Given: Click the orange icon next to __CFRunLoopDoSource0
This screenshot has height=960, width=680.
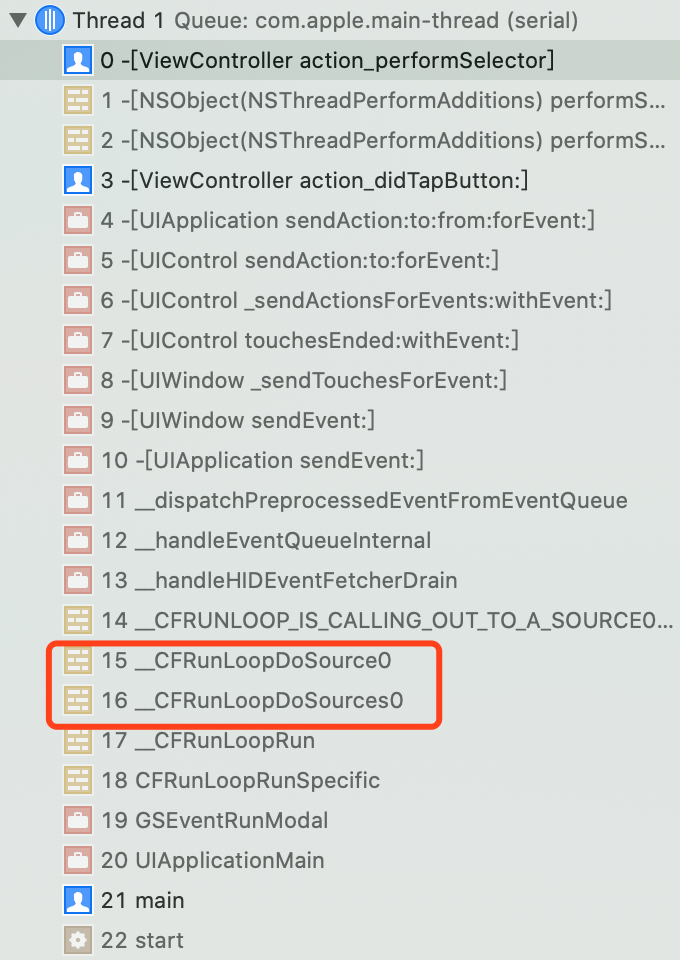Looking at the screenshot, I should pyautogui.click(x=77, y=660).
